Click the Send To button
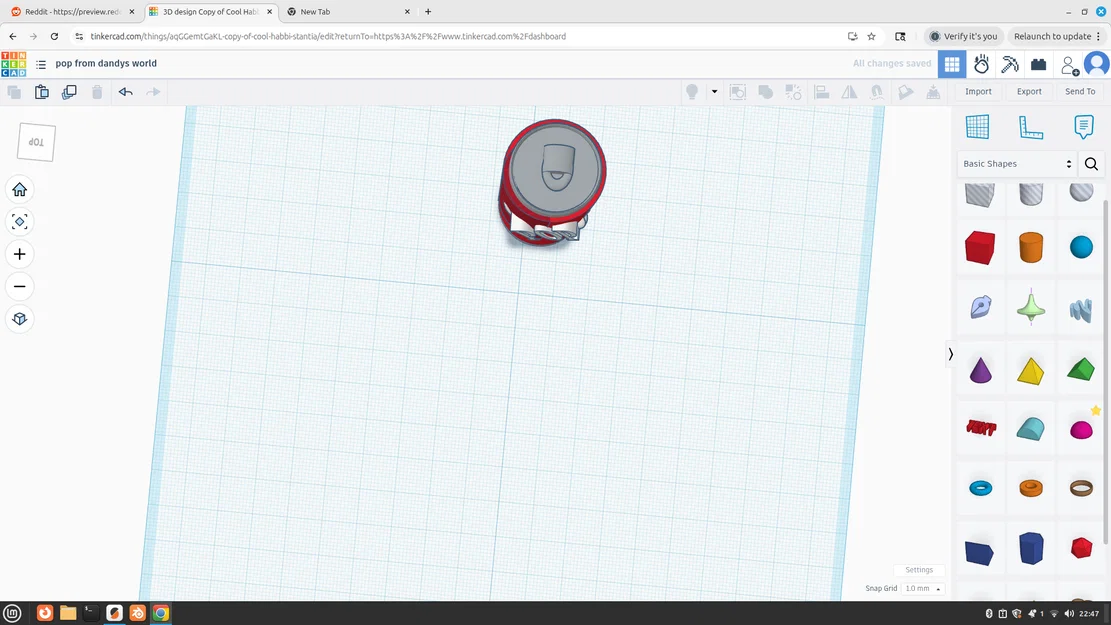Screen dimensions: 1111x625 (x=1080, y=91)
